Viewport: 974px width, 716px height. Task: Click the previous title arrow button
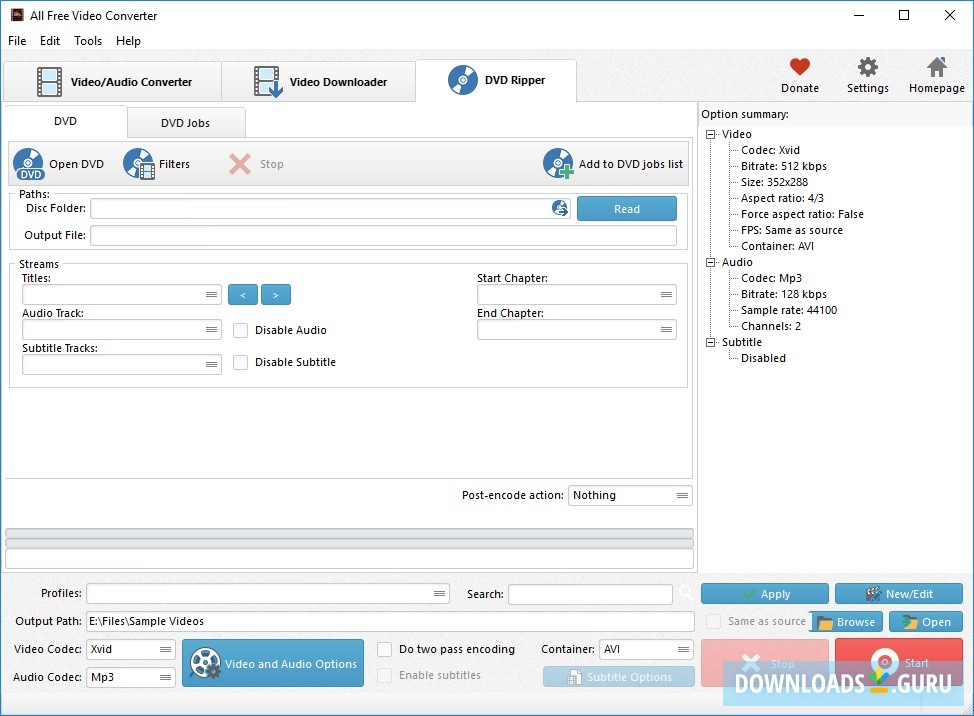(242, 294)
